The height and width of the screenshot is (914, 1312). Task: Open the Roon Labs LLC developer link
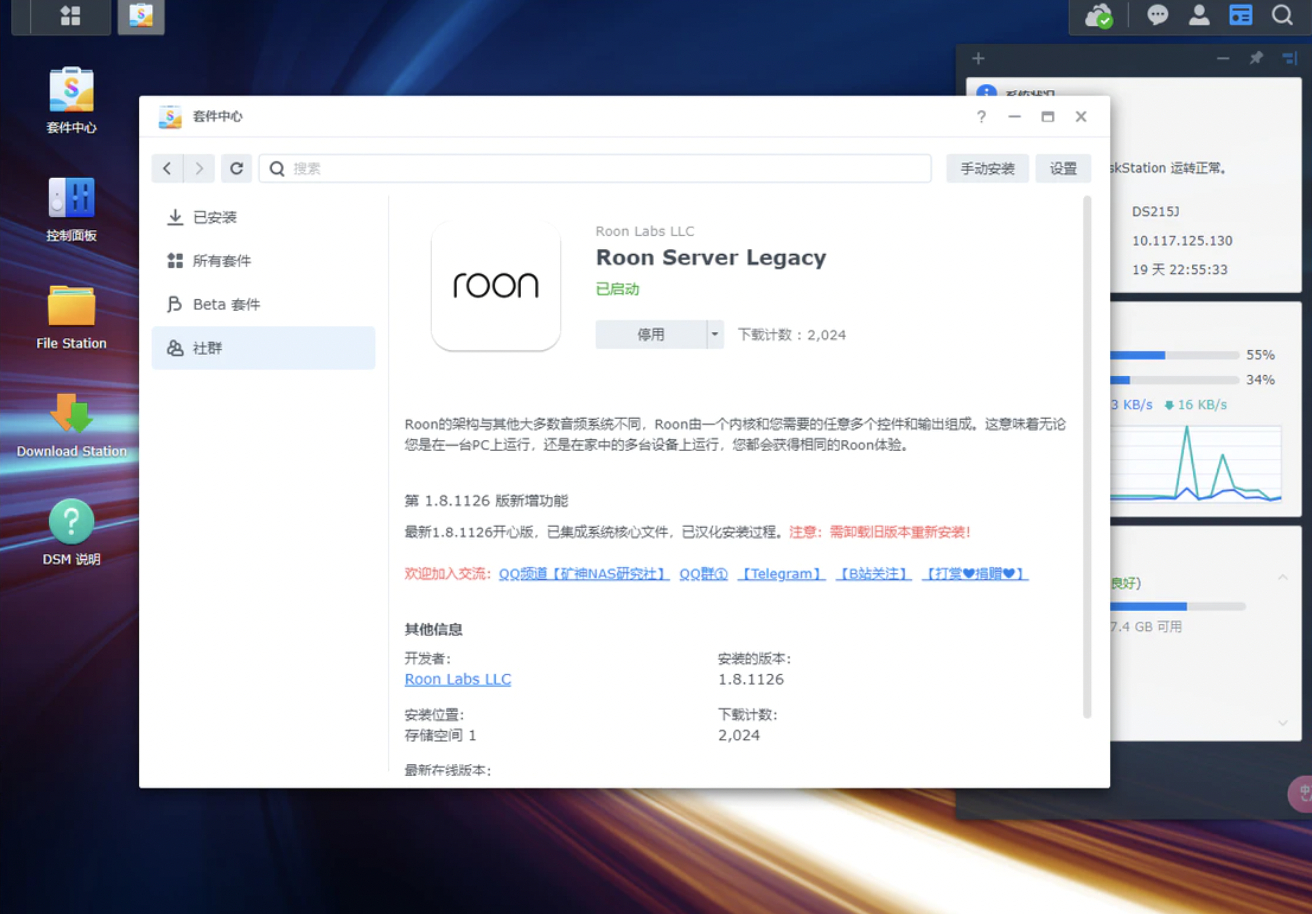(457, 679)
